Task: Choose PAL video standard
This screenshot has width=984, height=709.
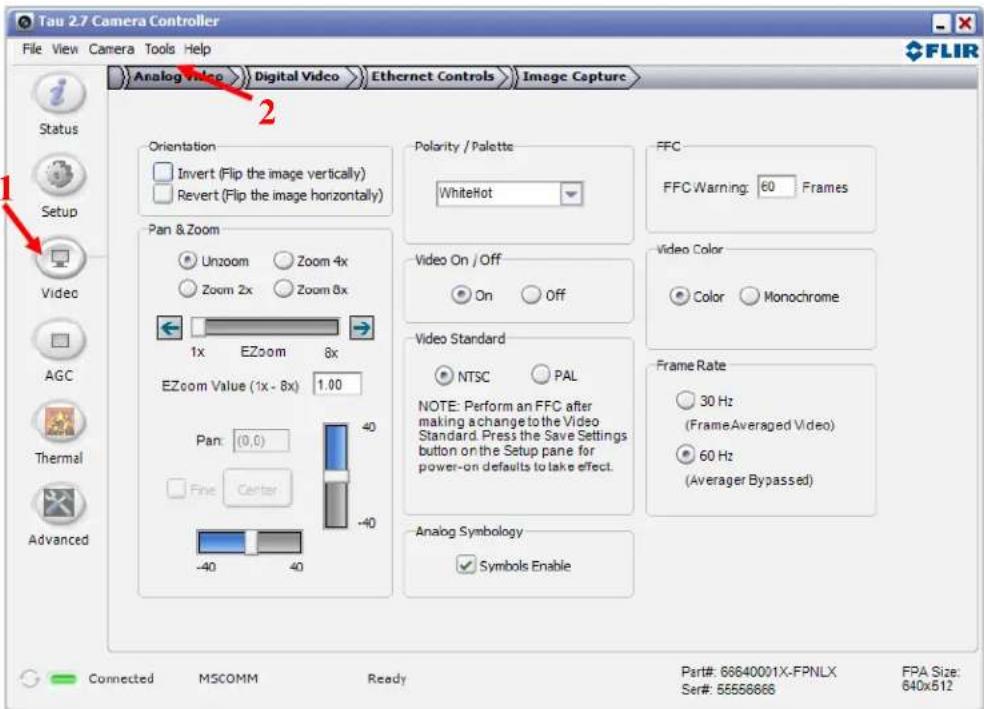Action: (540, 375)
